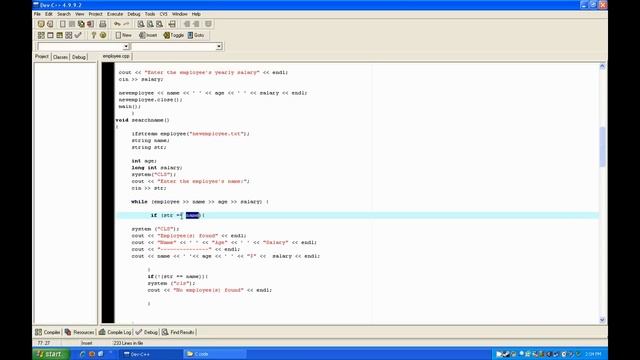Open the CVS menu

pos(163,14)
